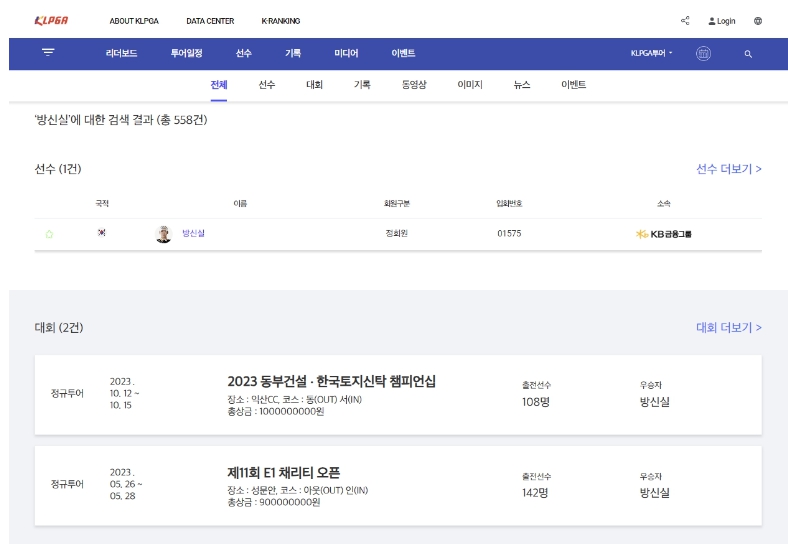The width and height of the screenshot is (788, 544).
Task: Open 리더보드 in the main menu
Action: coord(122,53)
